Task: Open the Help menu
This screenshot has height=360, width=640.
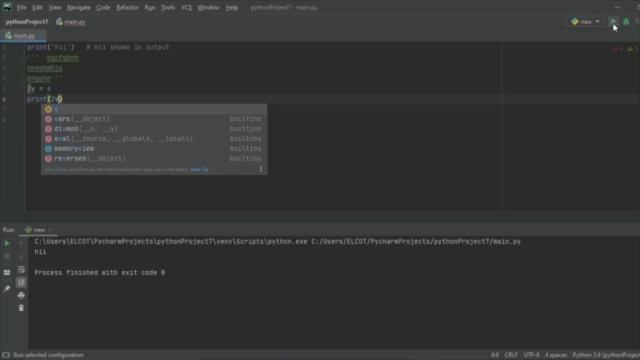Action: coord(232,7)
